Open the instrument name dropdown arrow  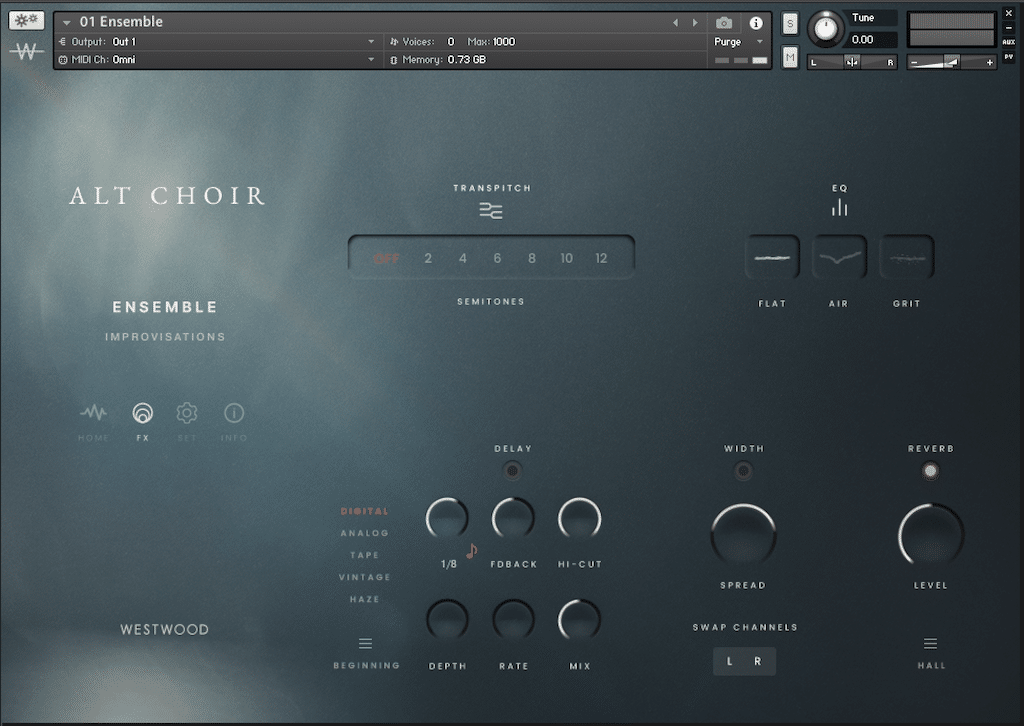pyautogui.click(x=67, y=23)
